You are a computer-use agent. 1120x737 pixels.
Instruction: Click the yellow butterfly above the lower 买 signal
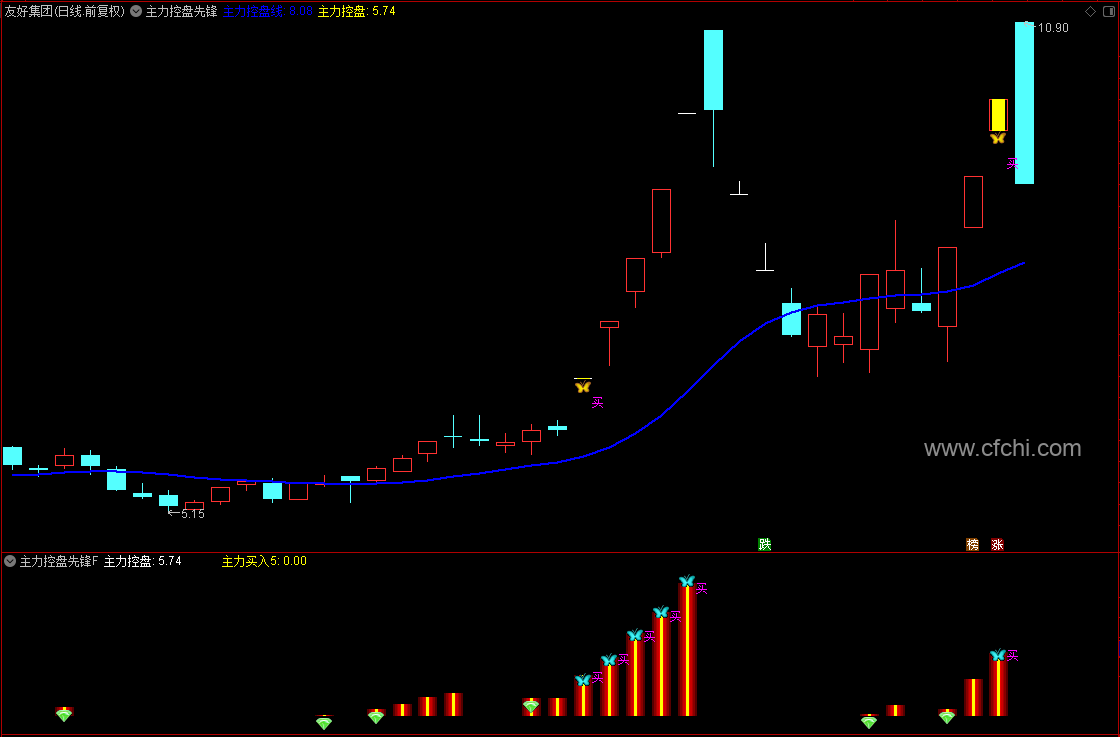coord(583,387)
